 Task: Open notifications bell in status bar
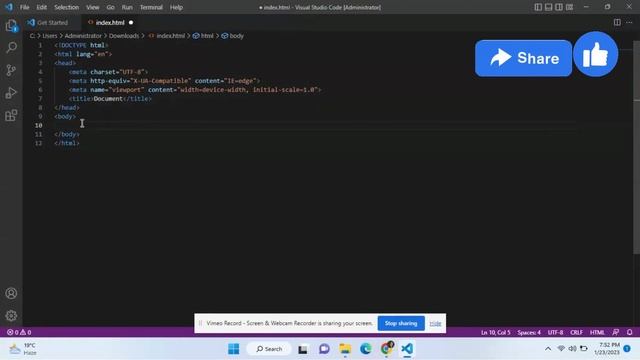pyautogui.click(x=629, y=332)
